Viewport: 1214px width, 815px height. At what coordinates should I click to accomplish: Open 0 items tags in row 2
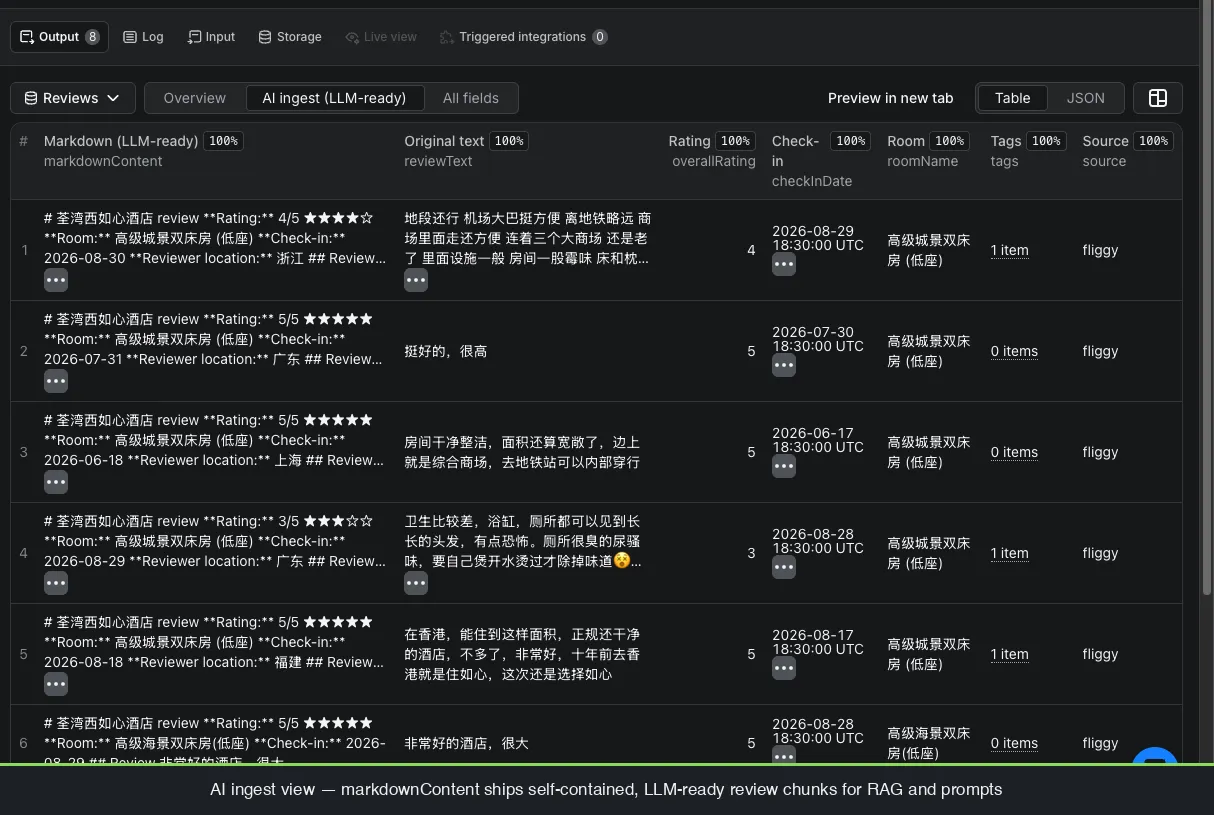pyautogui.click(x=1014, y=351)
